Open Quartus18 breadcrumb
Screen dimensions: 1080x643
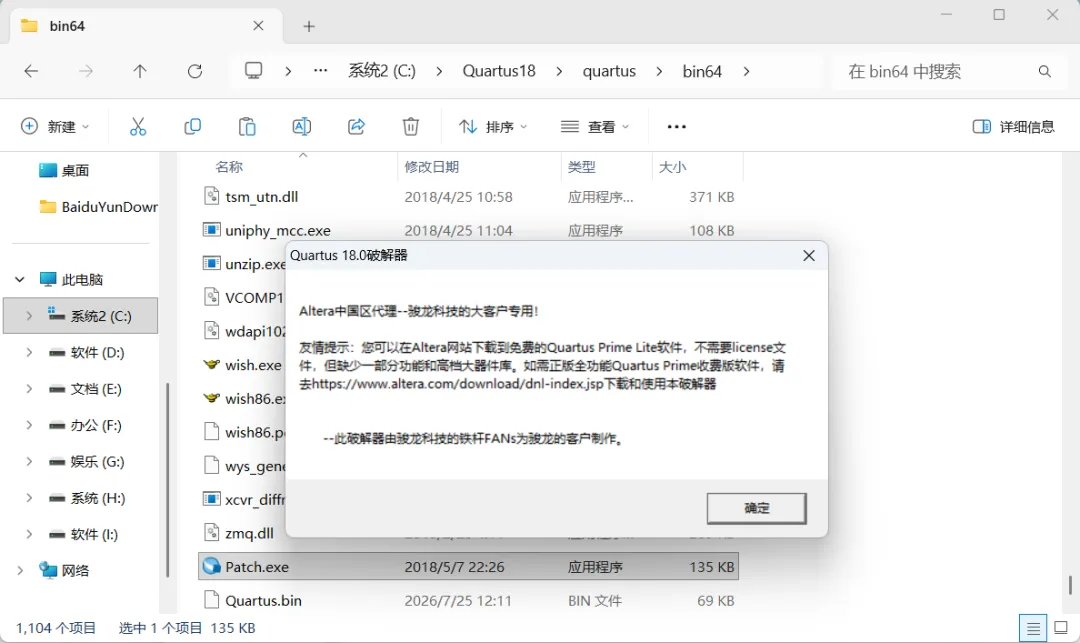click(499, 71)
